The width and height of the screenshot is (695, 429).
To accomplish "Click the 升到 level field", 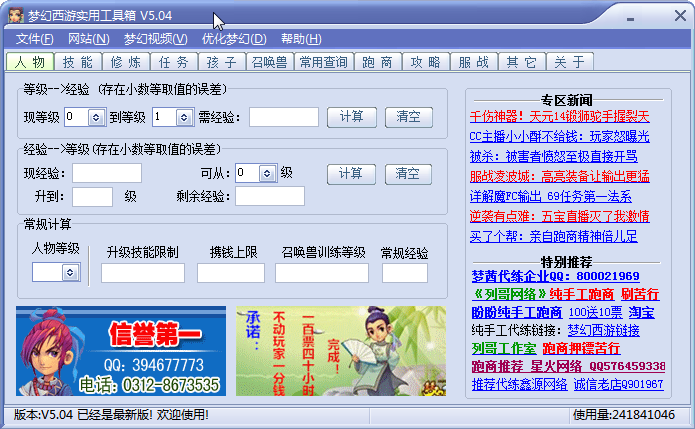I will (92, 196).
